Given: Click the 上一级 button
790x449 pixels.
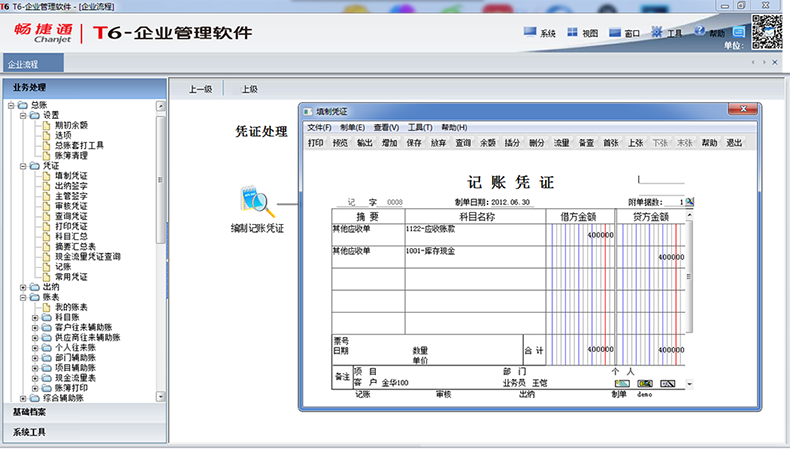Looking at the screenshot, I should (x=201, y=89).
